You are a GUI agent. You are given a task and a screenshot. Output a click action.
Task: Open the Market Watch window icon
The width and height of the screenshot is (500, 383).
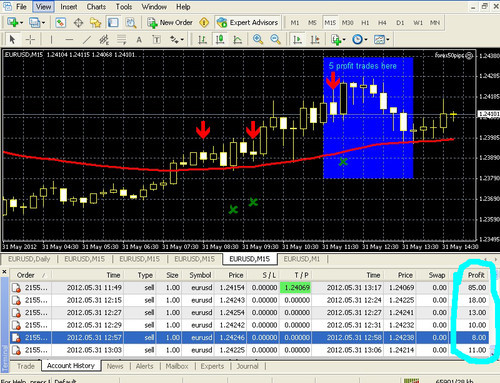(x=60, y=23)
